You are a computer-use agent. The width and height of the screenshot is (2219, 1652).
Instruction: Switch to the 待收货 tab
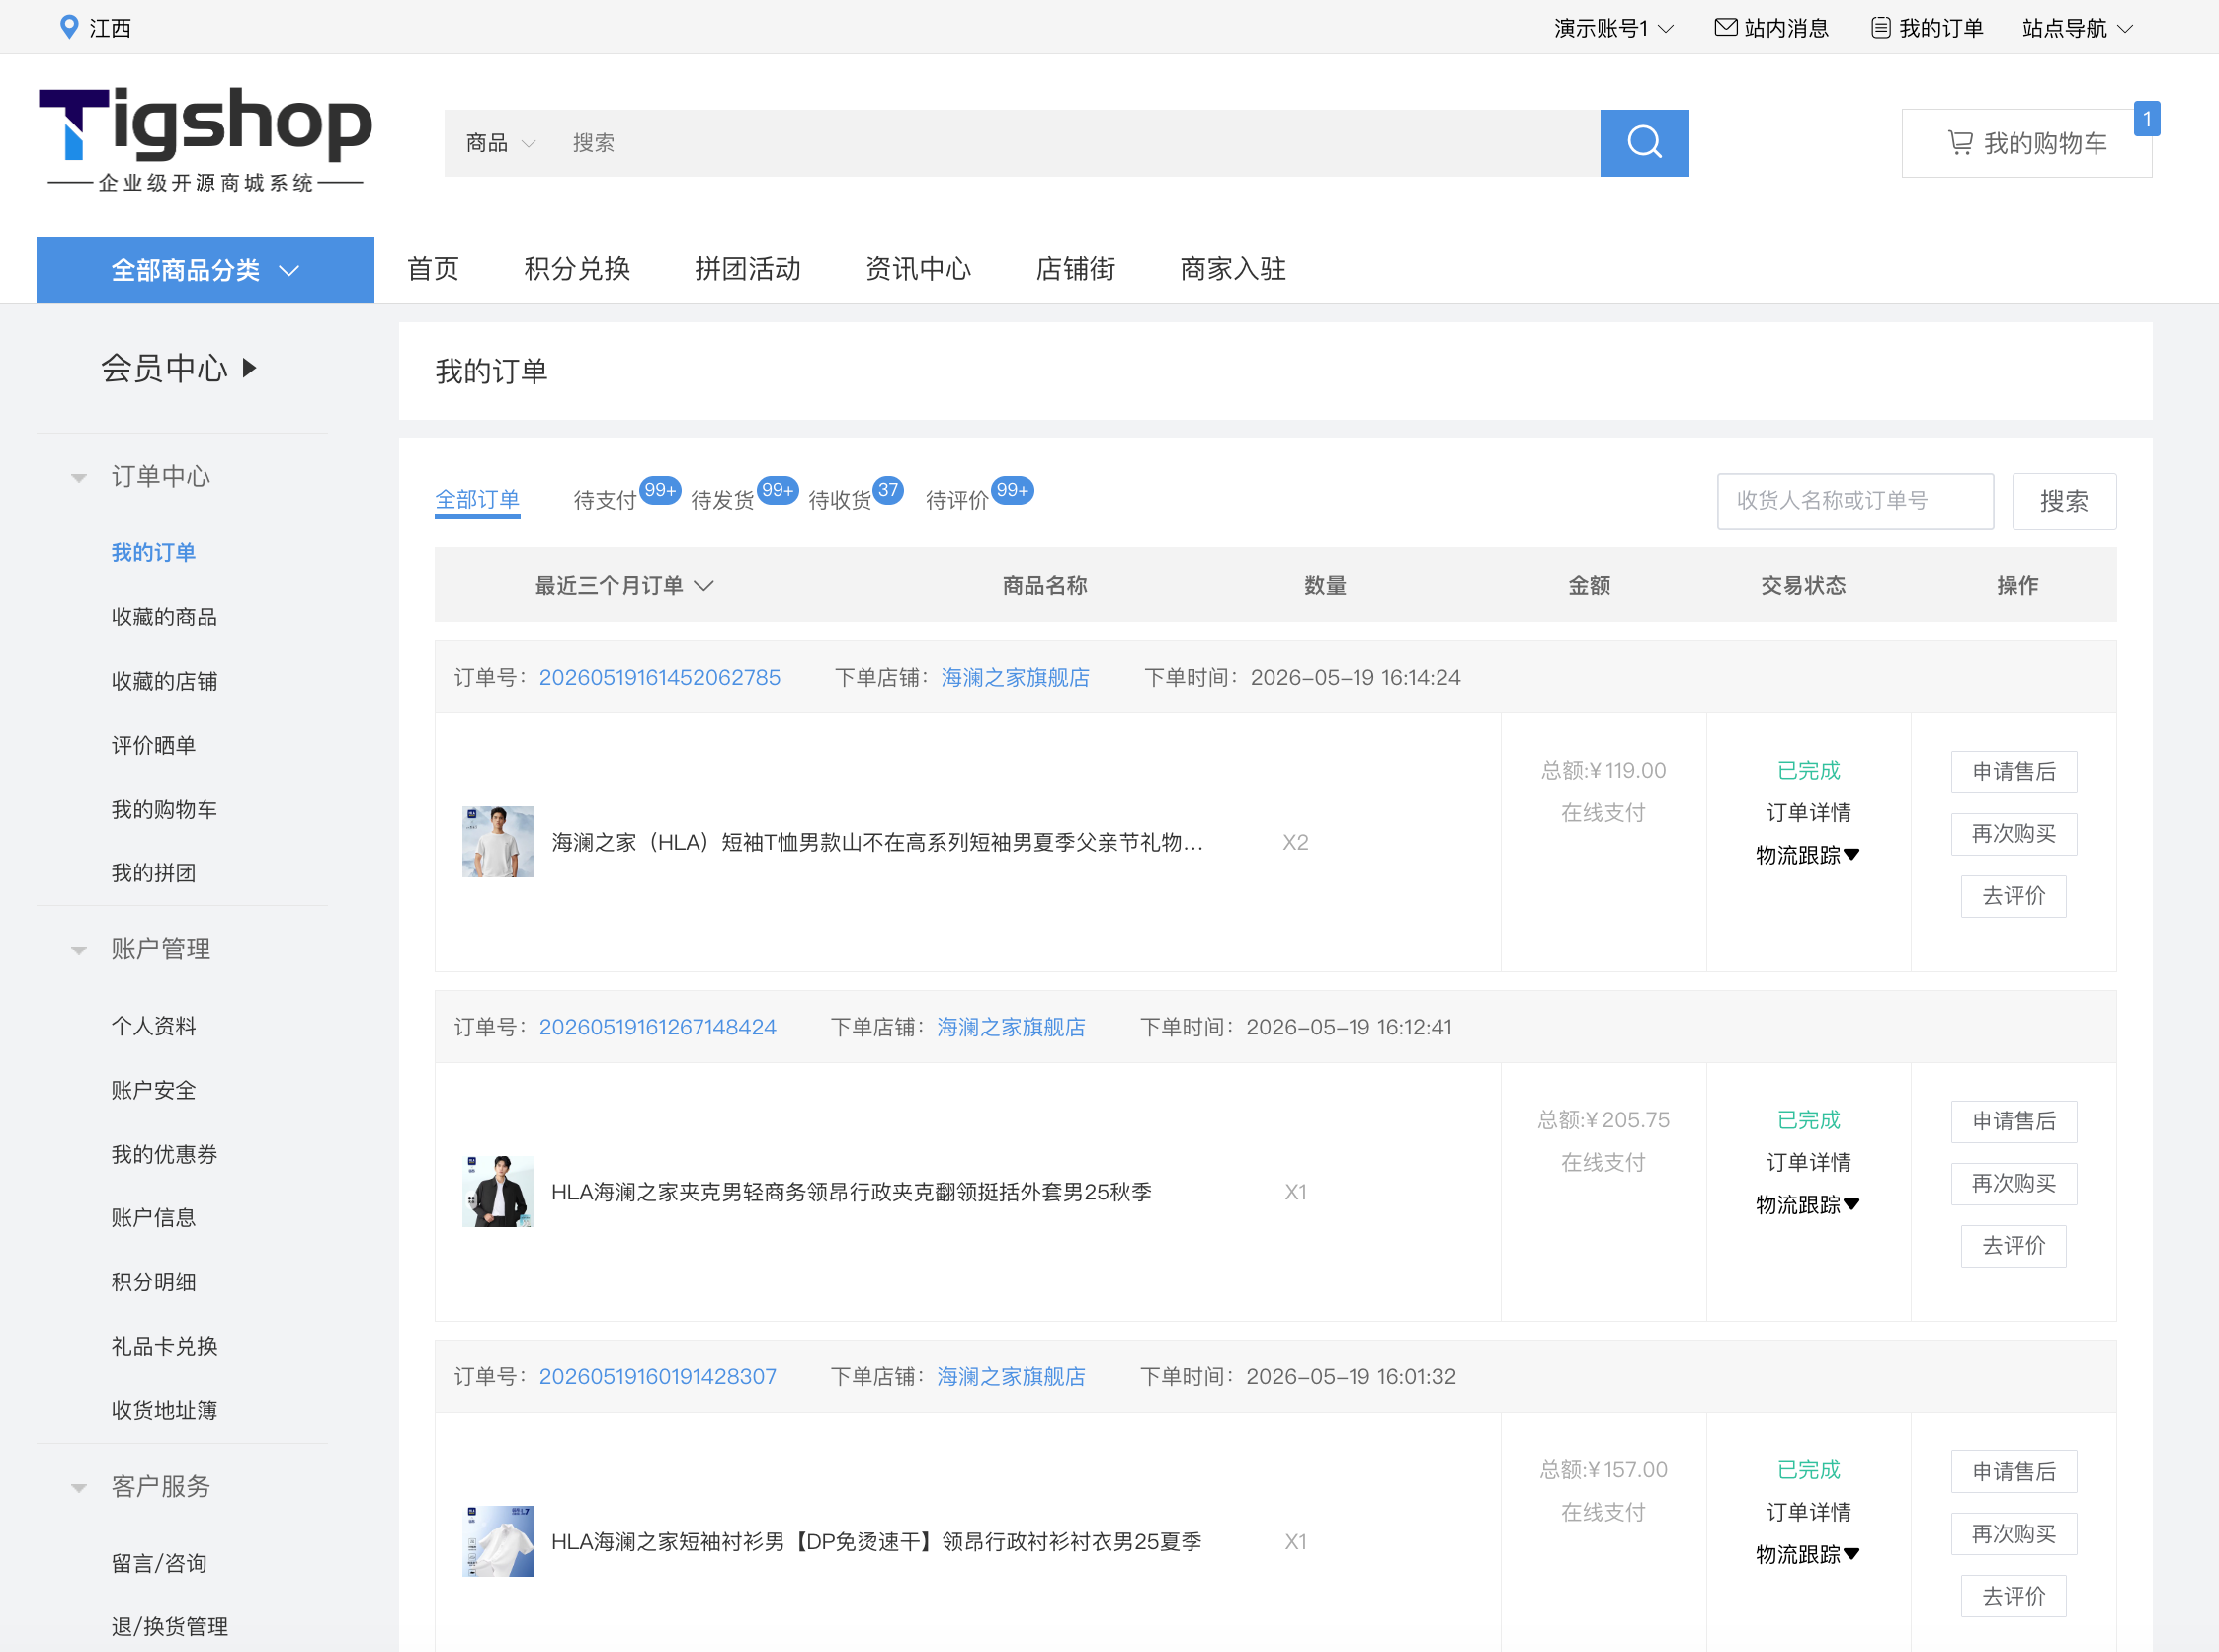pyautogui.click(x=839, y=500)
